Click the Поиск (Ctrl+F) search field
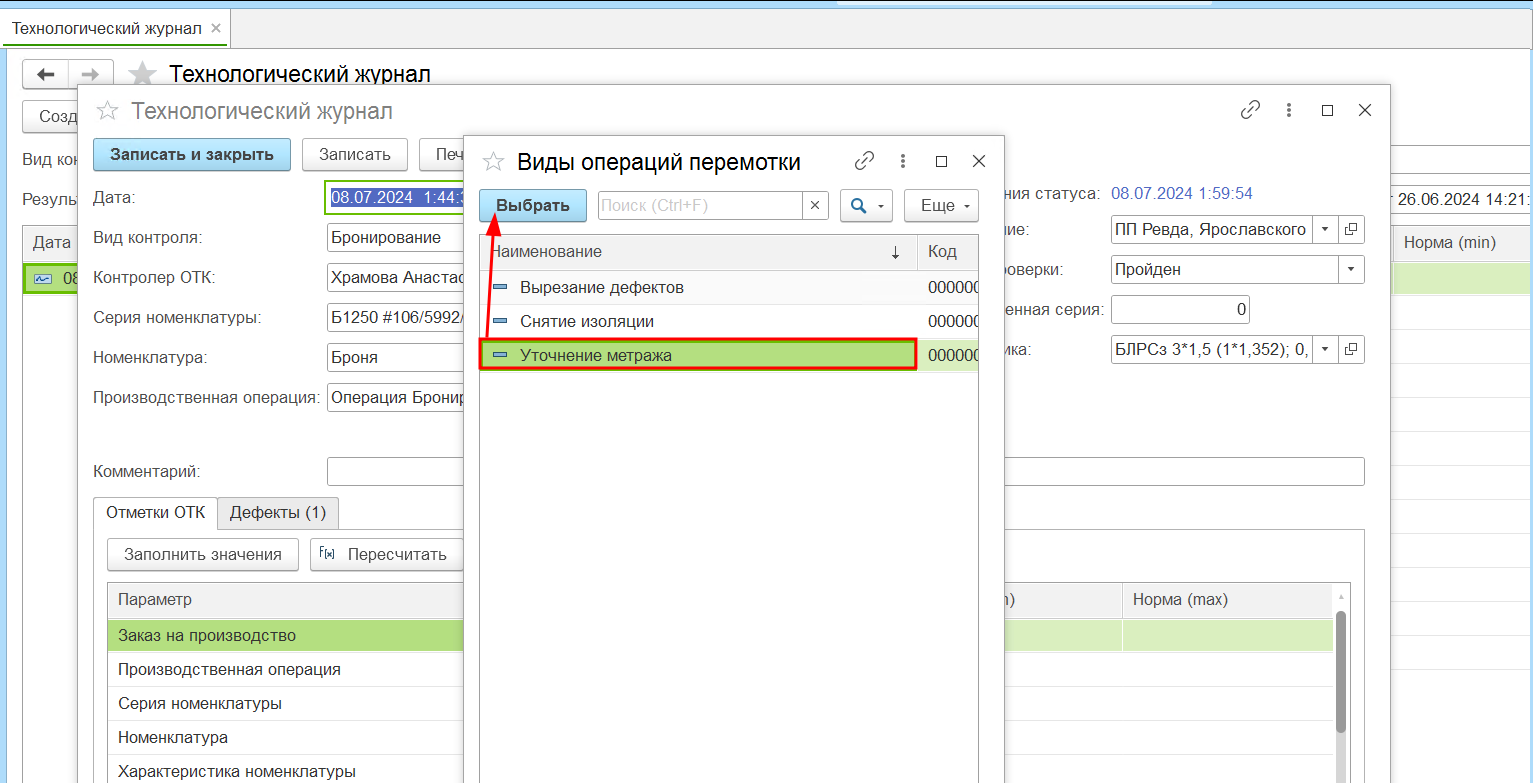 700,206
